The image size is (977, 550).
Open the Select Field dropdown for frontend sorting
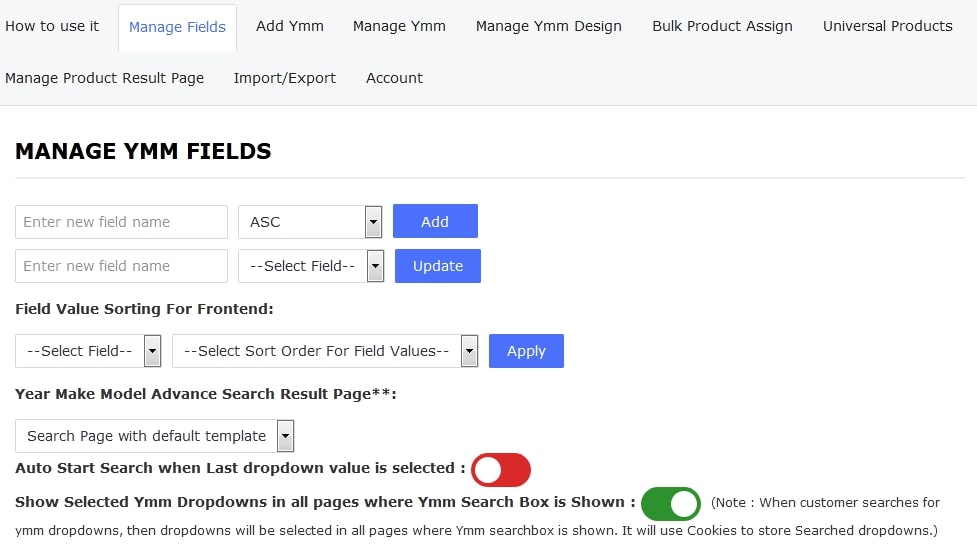88,351
